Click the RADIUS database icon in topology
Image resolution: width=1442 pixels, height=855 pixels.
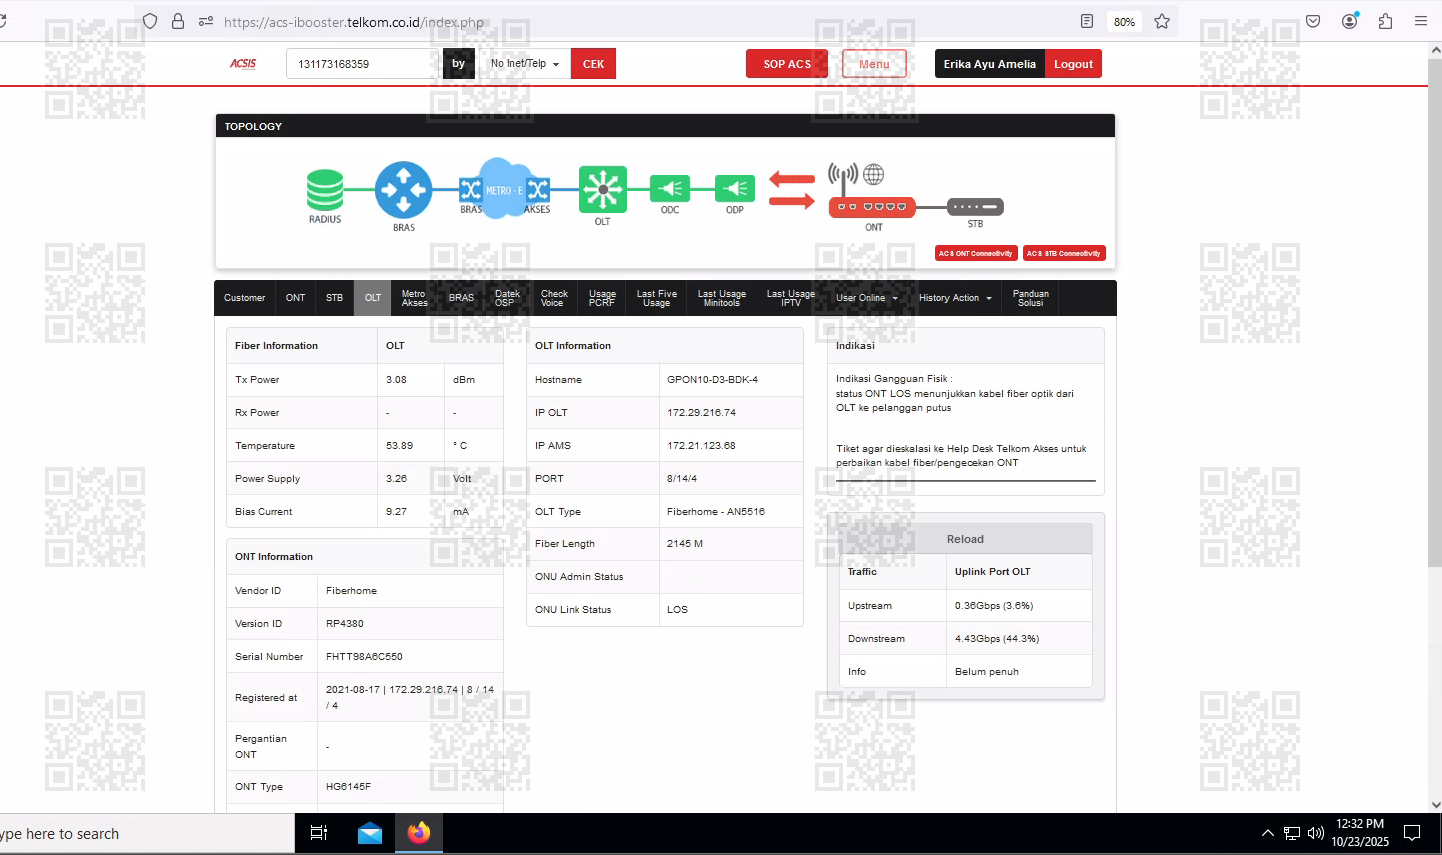(325, 190)
